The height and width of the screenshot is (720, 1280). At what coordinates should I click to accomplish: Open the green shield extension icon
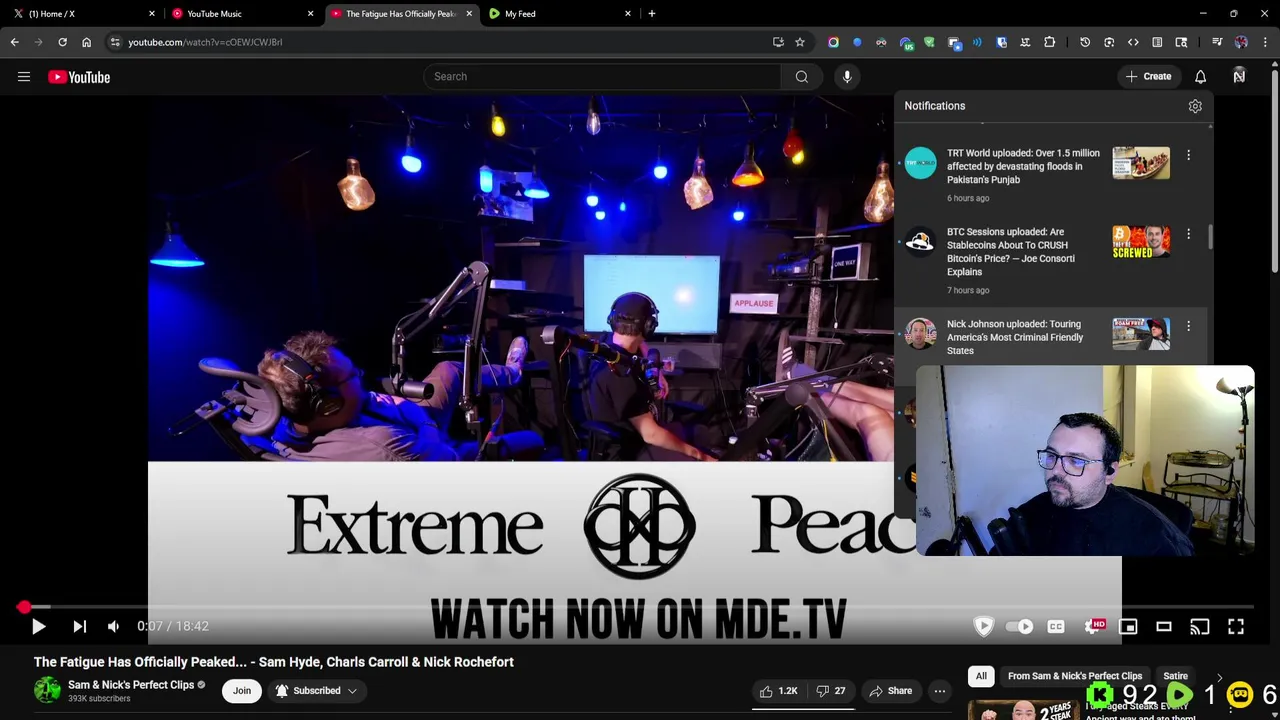click(929, 42)
